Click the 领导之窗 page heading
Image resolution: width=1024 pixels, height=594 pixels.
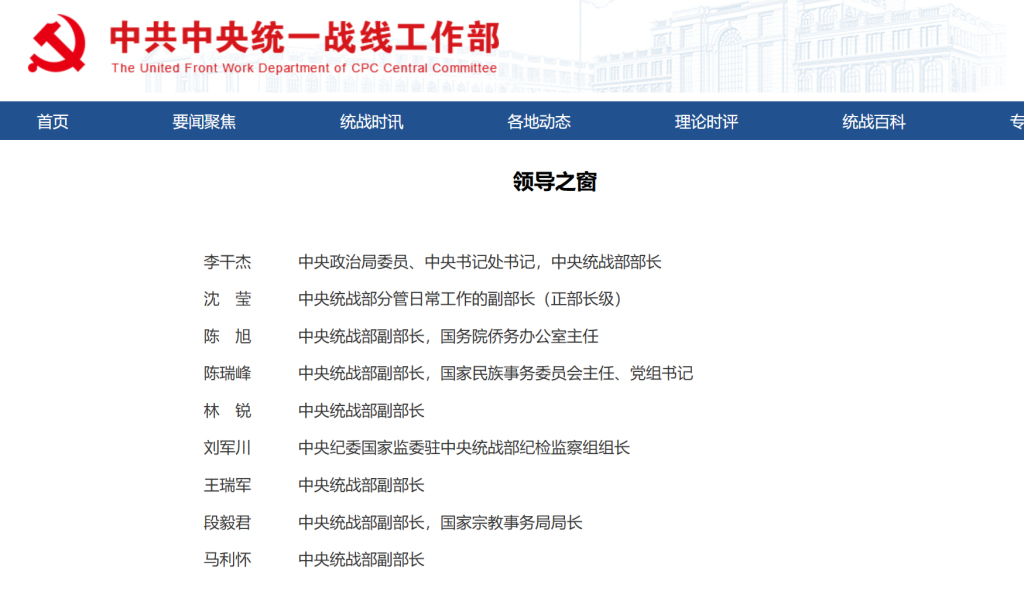click(x=554, y=181)
